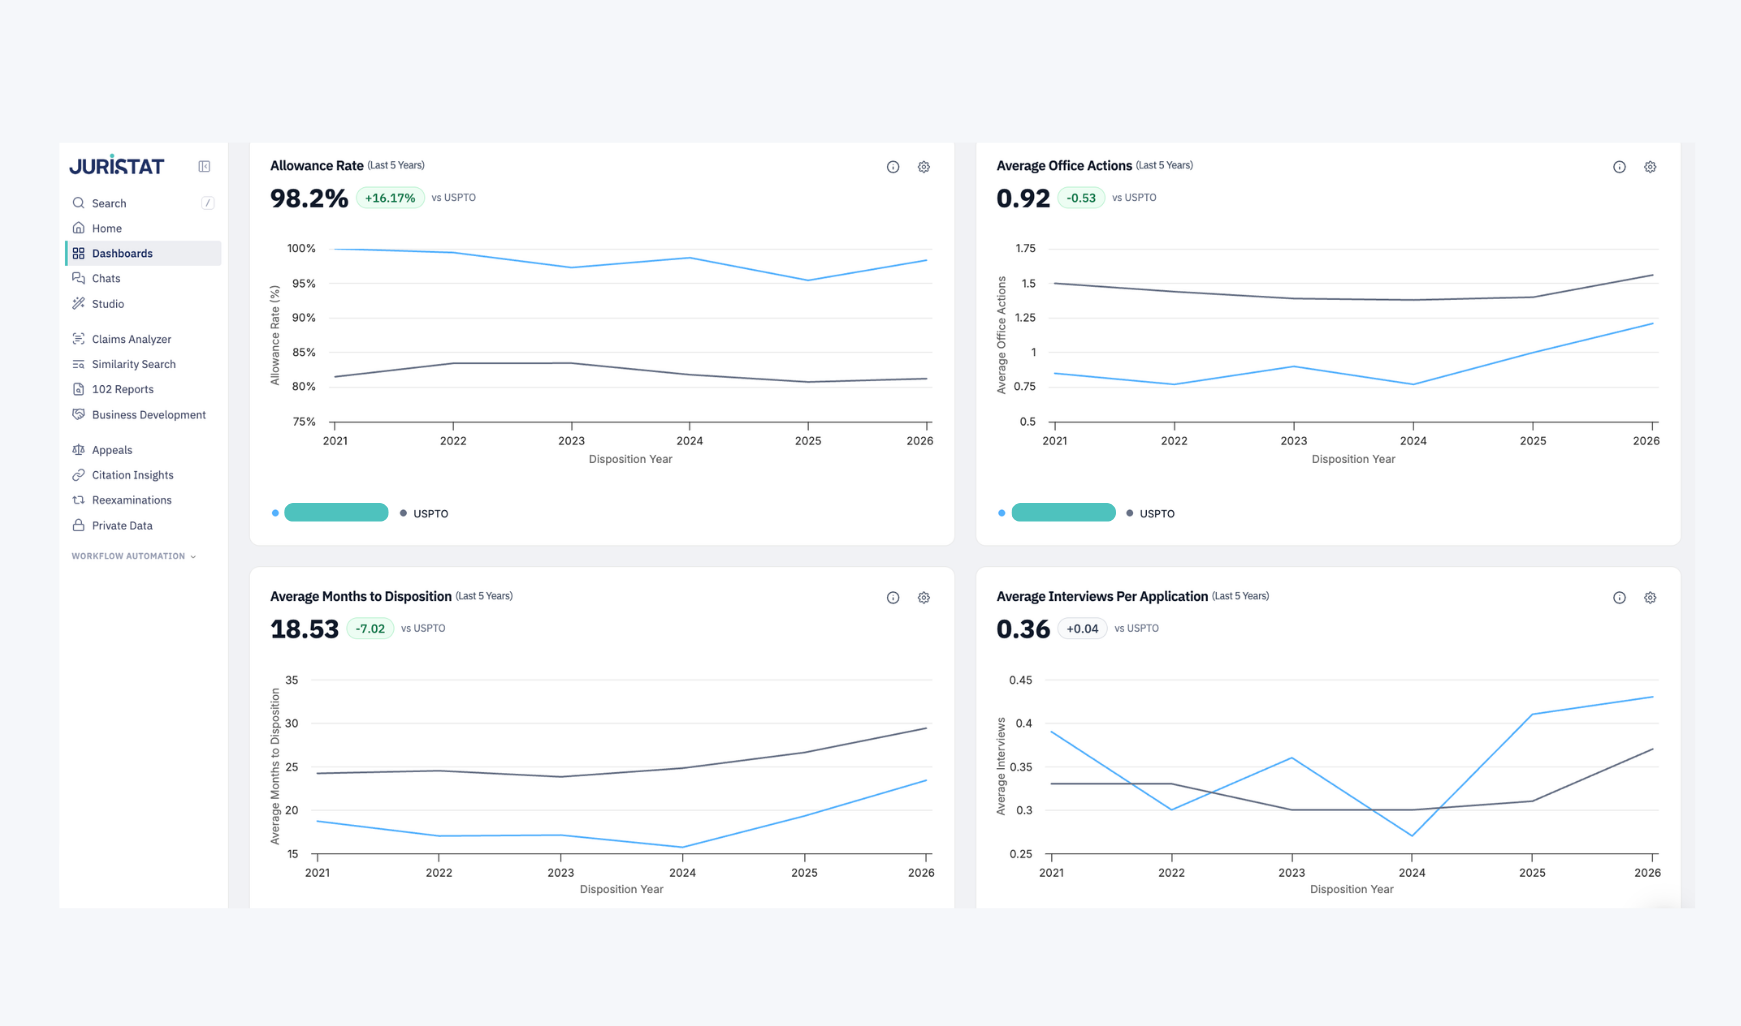Toggle redacted series in Office Actions legend

tap(1057, 512)
